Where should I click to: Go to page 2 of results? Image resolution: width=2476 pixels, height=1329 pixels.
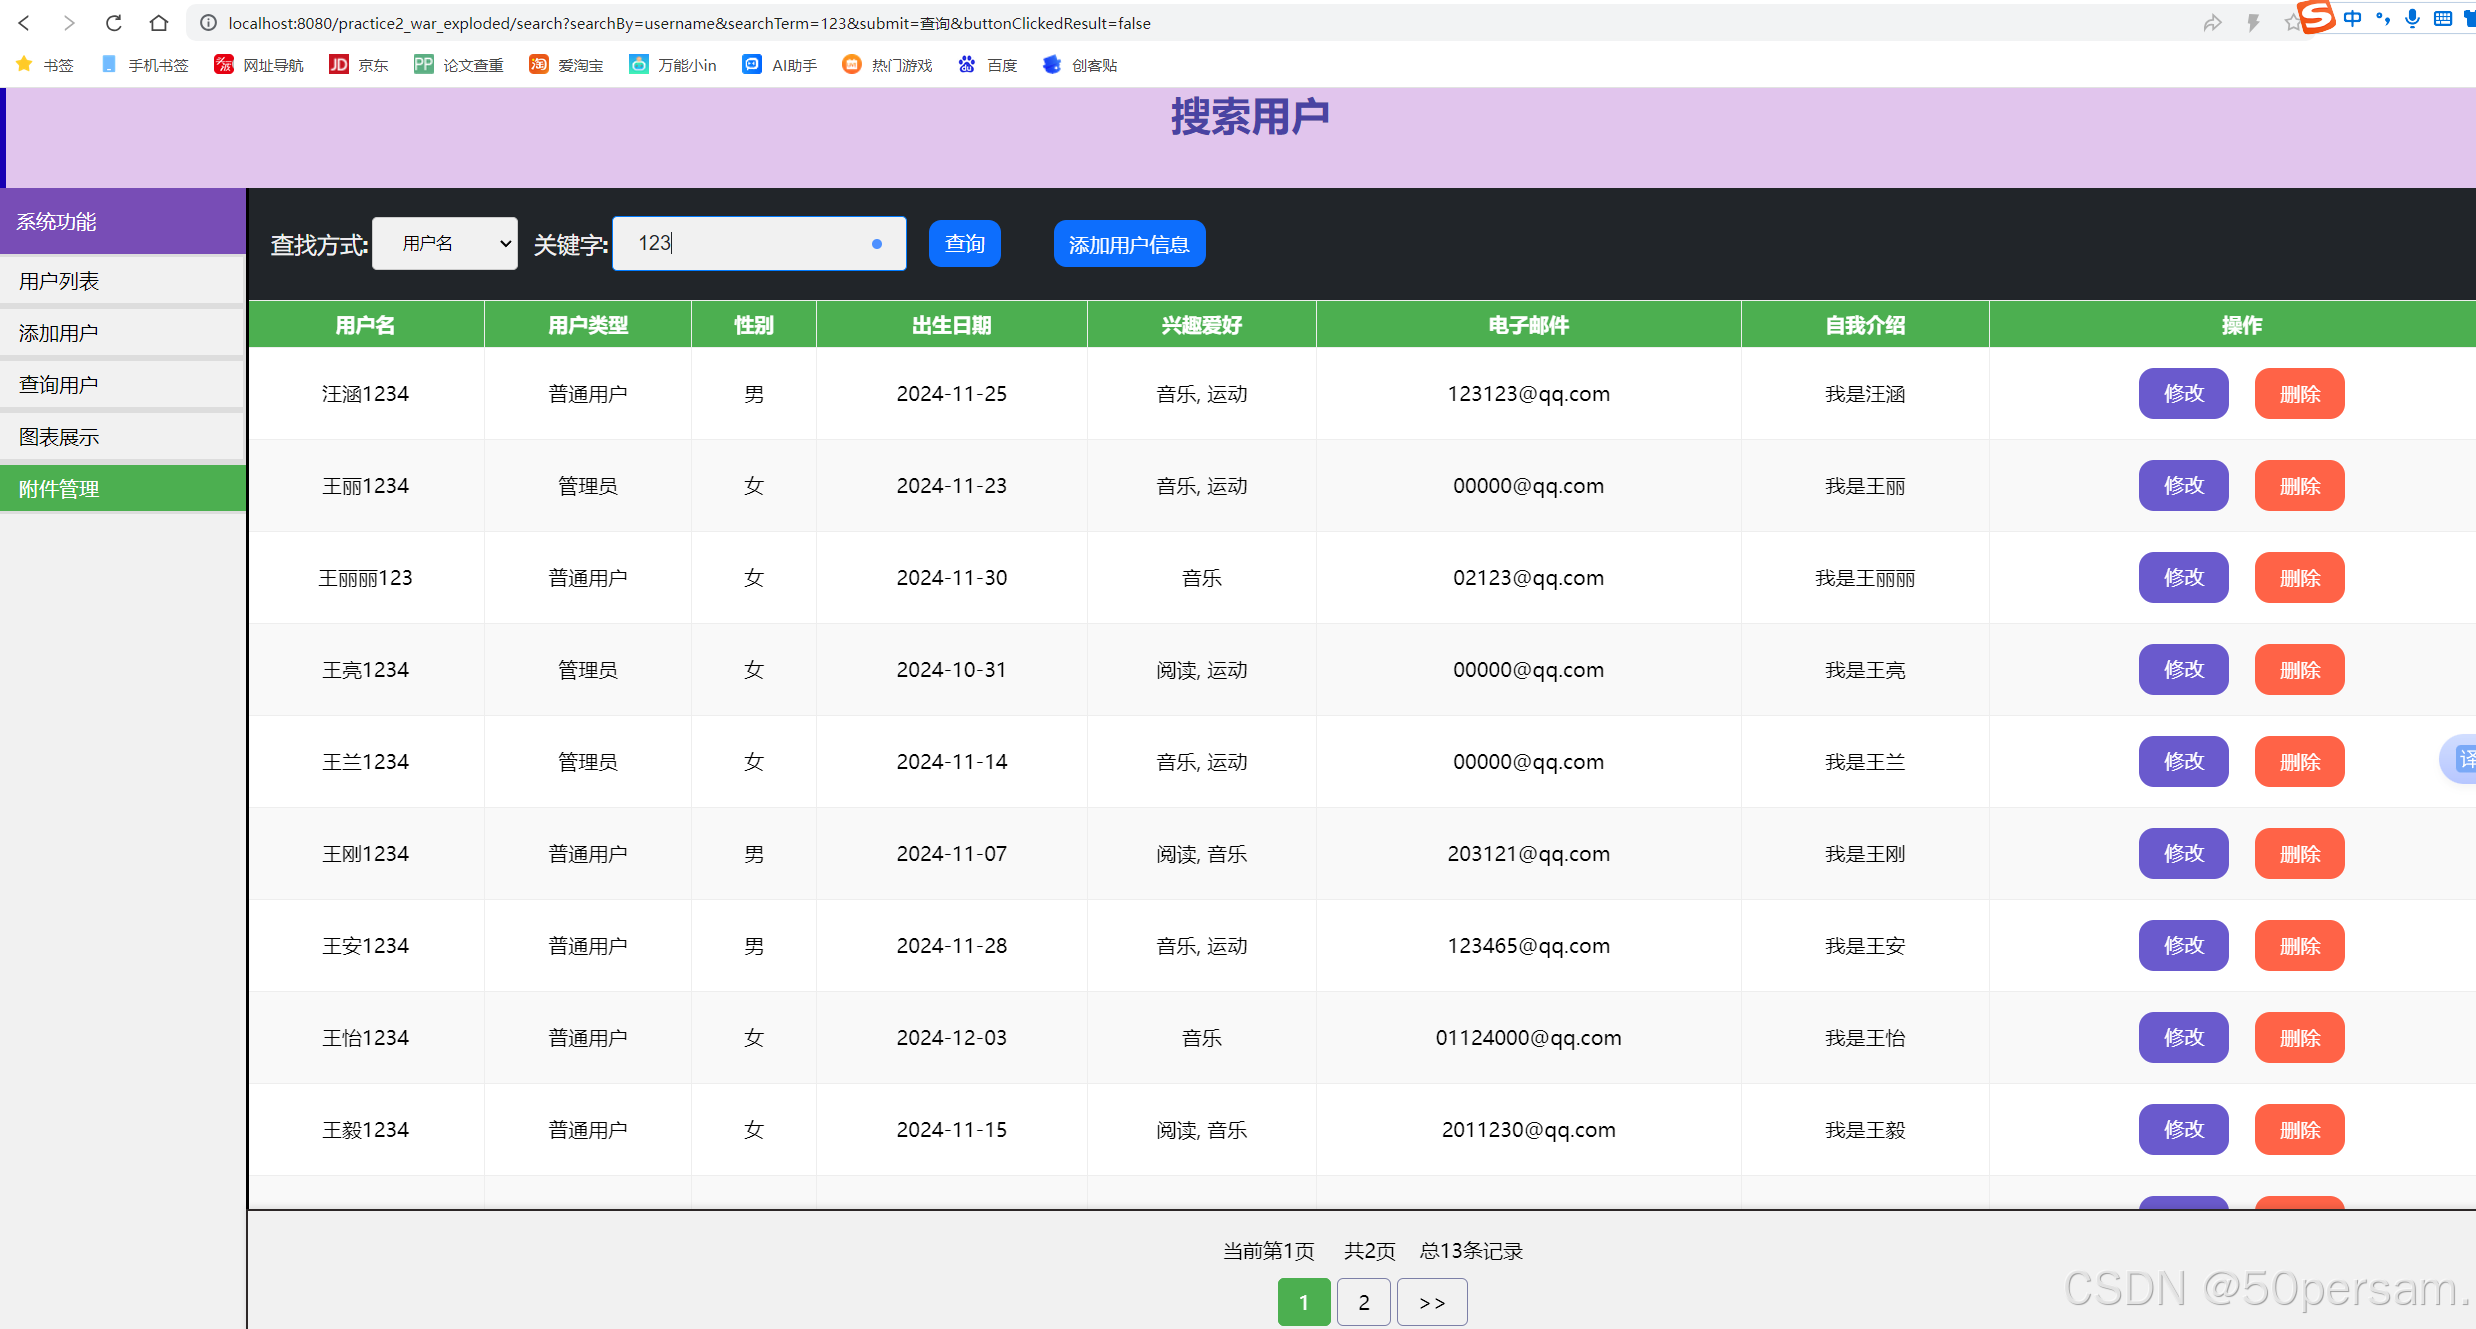(x=1363, y=1302)
